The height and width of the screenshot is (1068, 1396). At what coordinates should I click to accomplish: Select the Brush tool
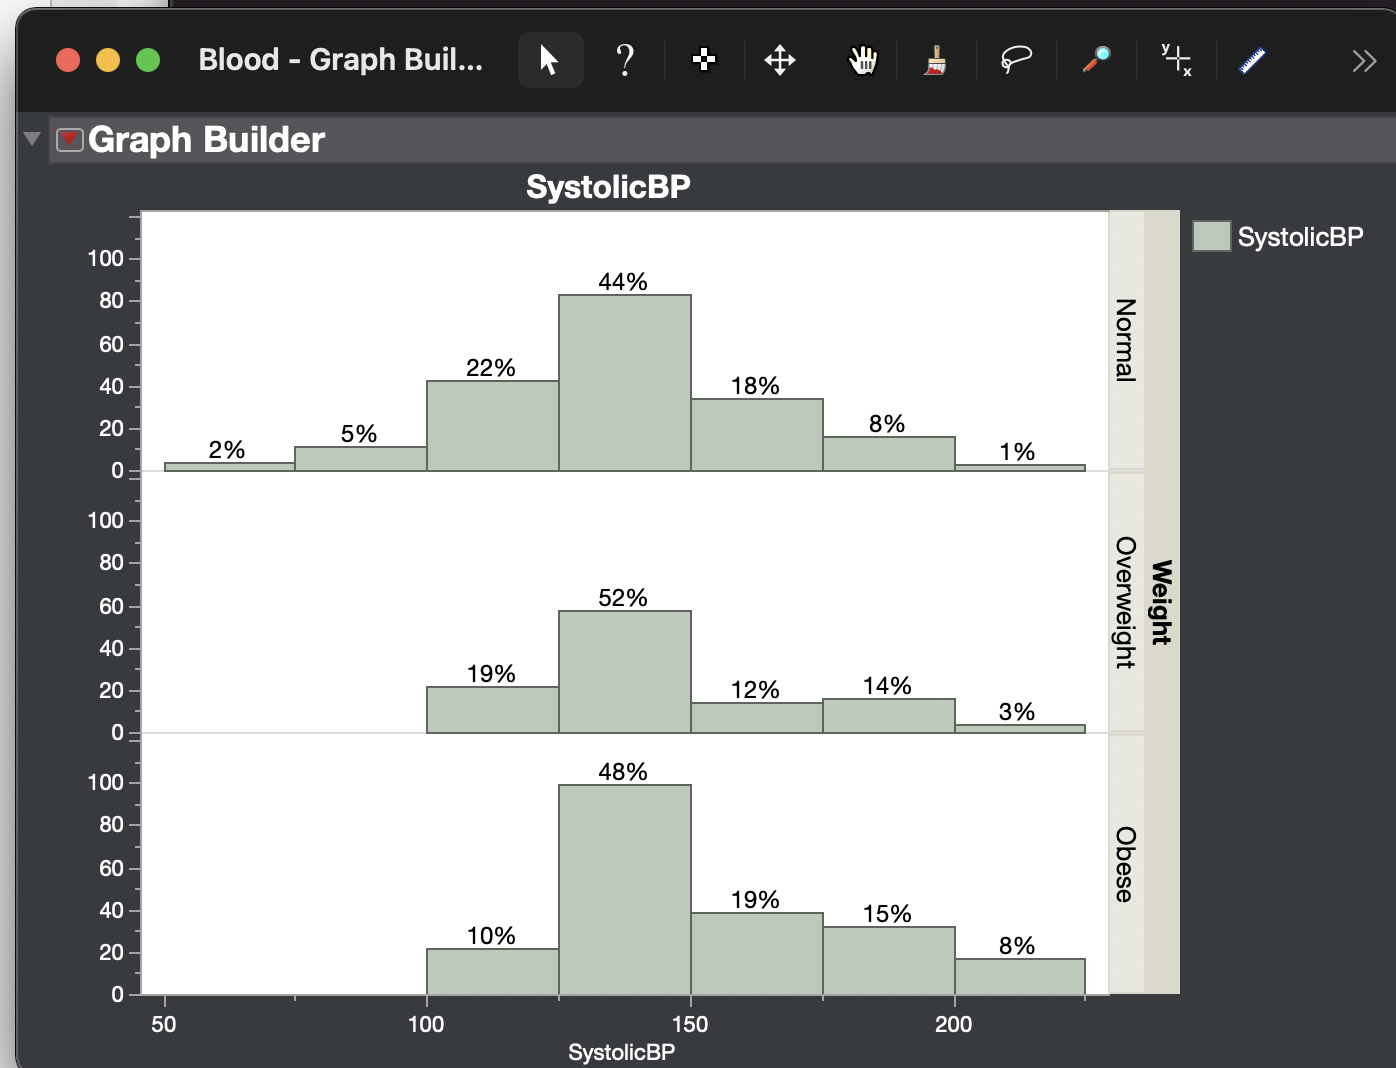click(x=936, y=60)
